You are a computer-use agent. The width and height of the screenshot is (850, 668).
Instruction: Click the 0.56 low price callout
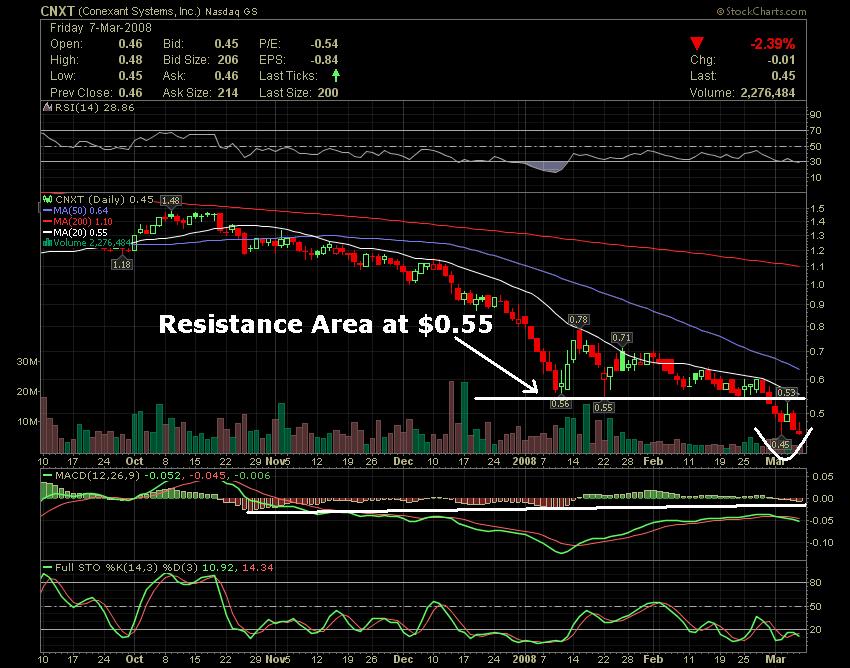pos(560,403)
